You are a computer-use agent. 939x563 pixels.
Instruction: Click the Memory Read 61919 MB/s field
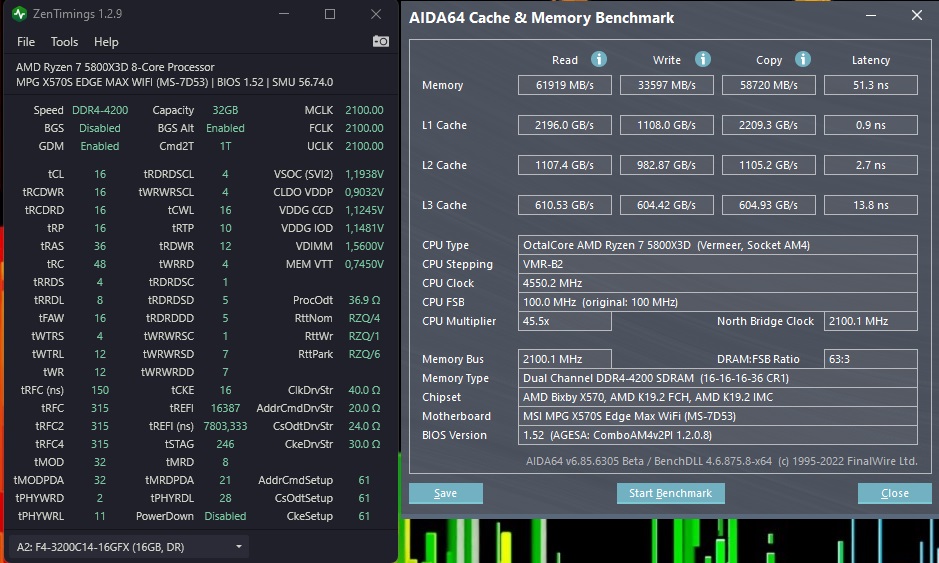tap(565, 85)
